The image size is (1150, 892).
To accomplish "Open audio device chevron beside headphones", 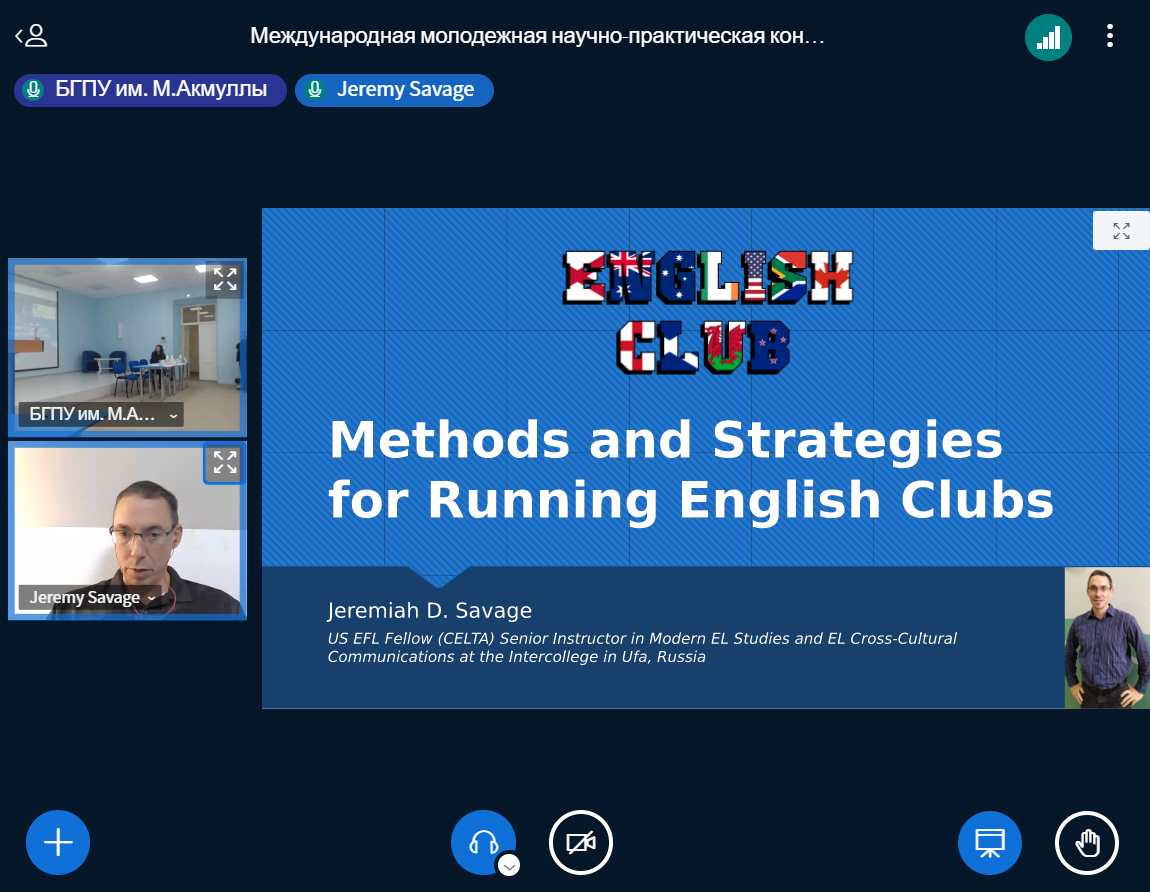I will (509, 866).
